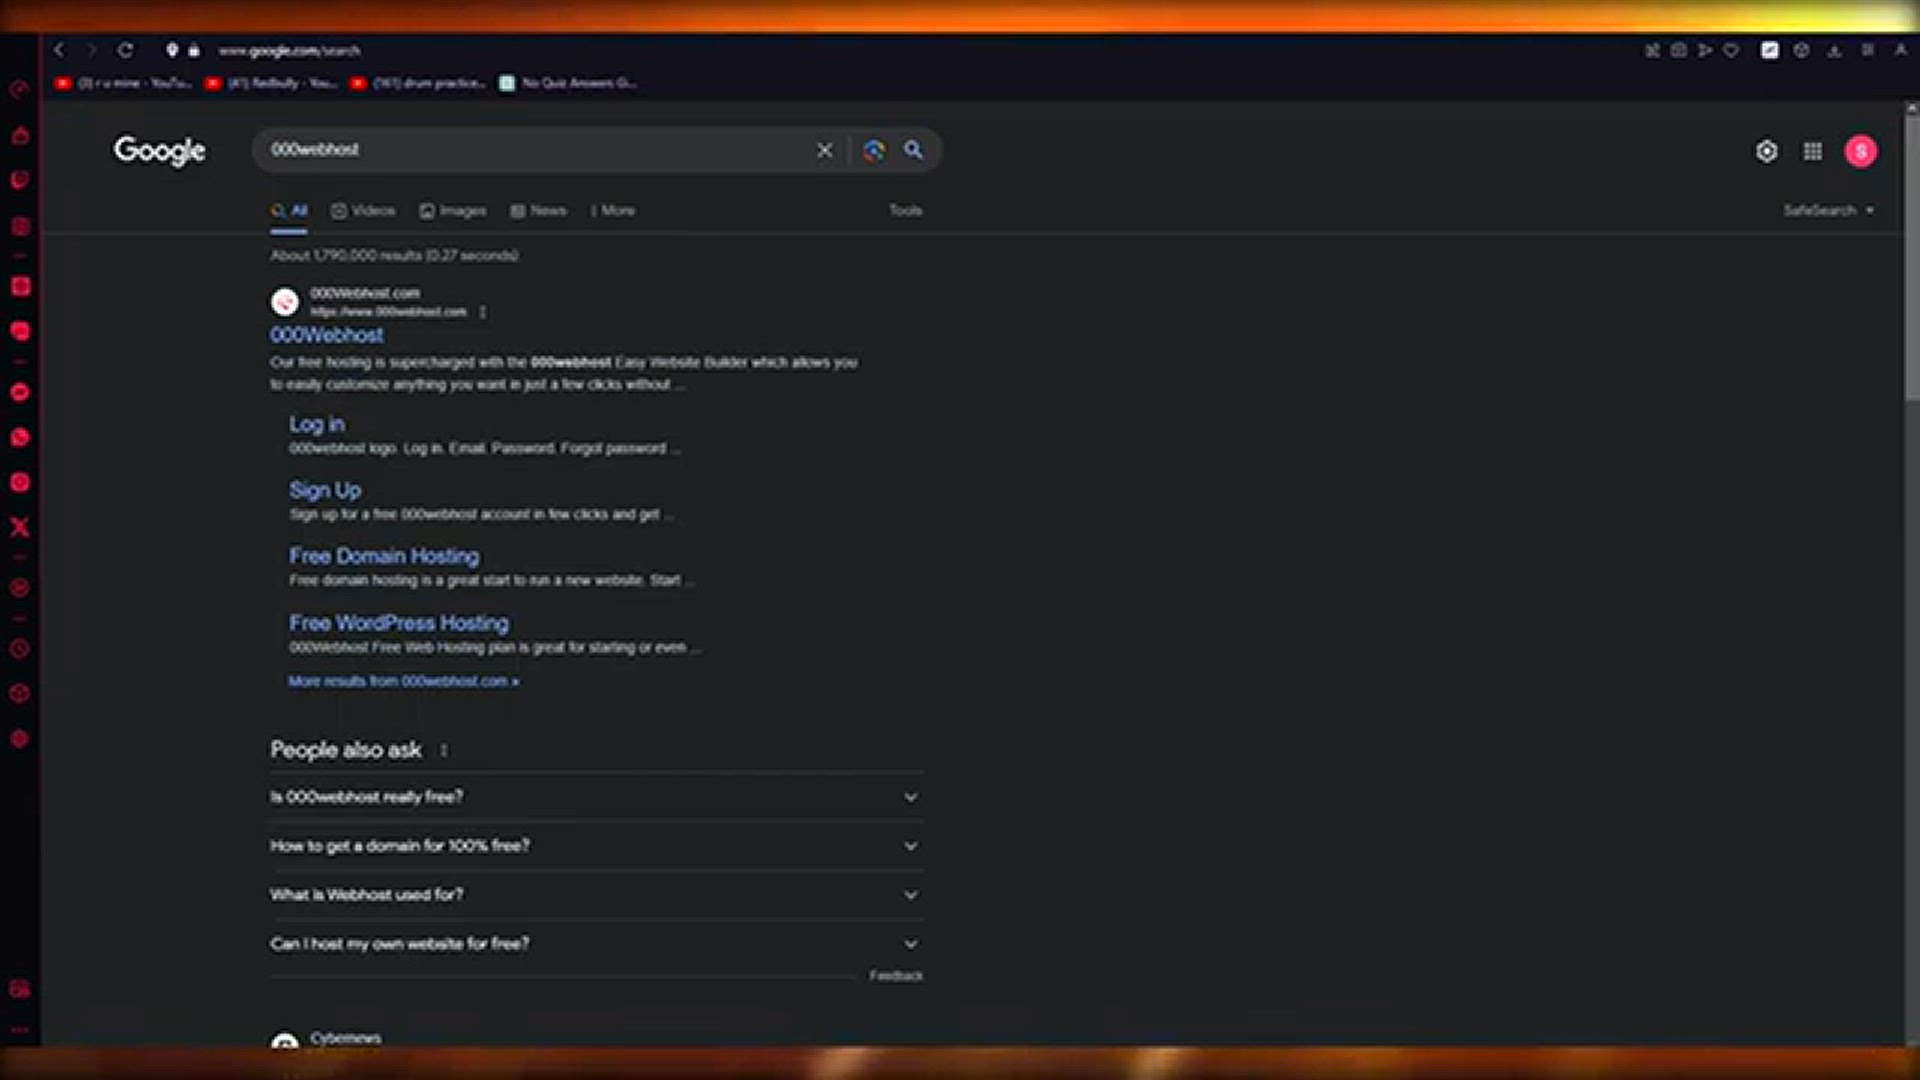Clear the search box with X

pos(825,150)
